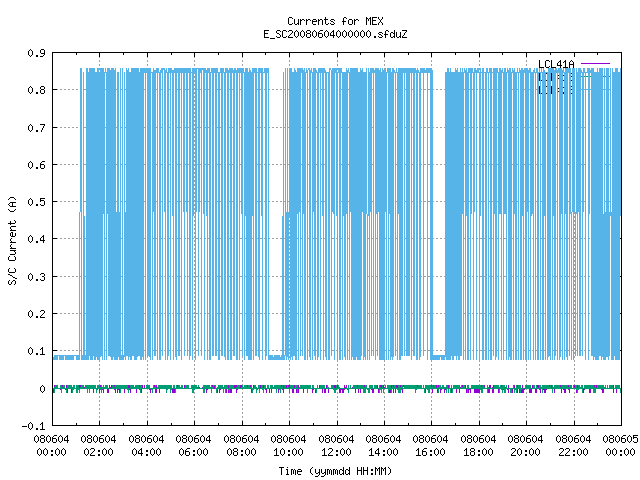
Task: Click the '02:00' x-axis tick label
Action: click(98, 452)
